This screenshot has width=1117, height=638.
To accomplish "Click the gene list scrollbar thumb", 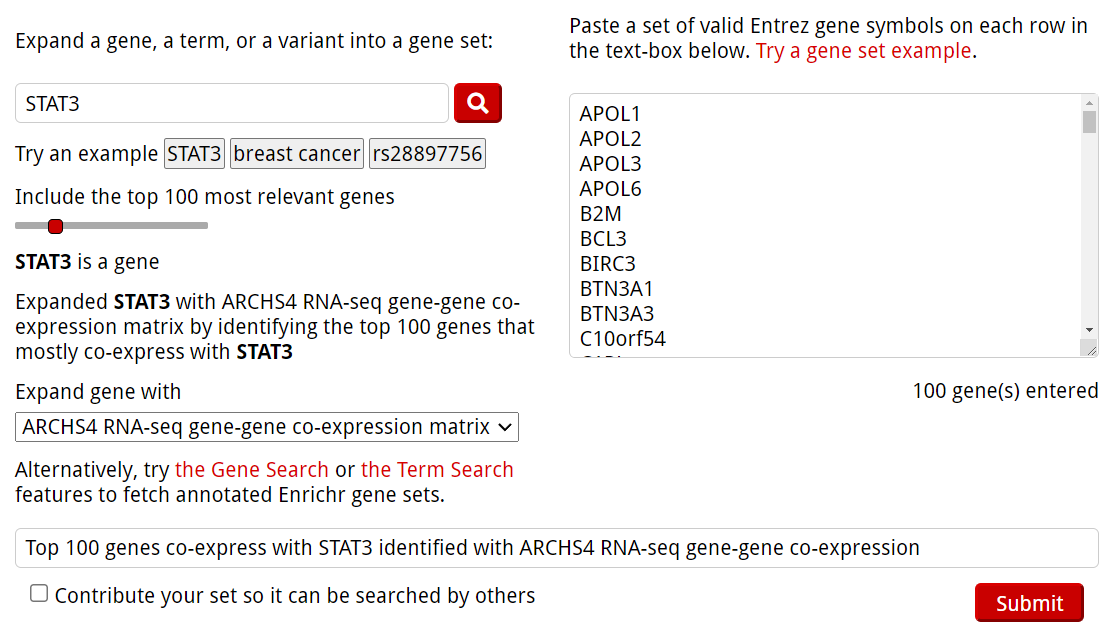I will click(x=1089, y=121).
